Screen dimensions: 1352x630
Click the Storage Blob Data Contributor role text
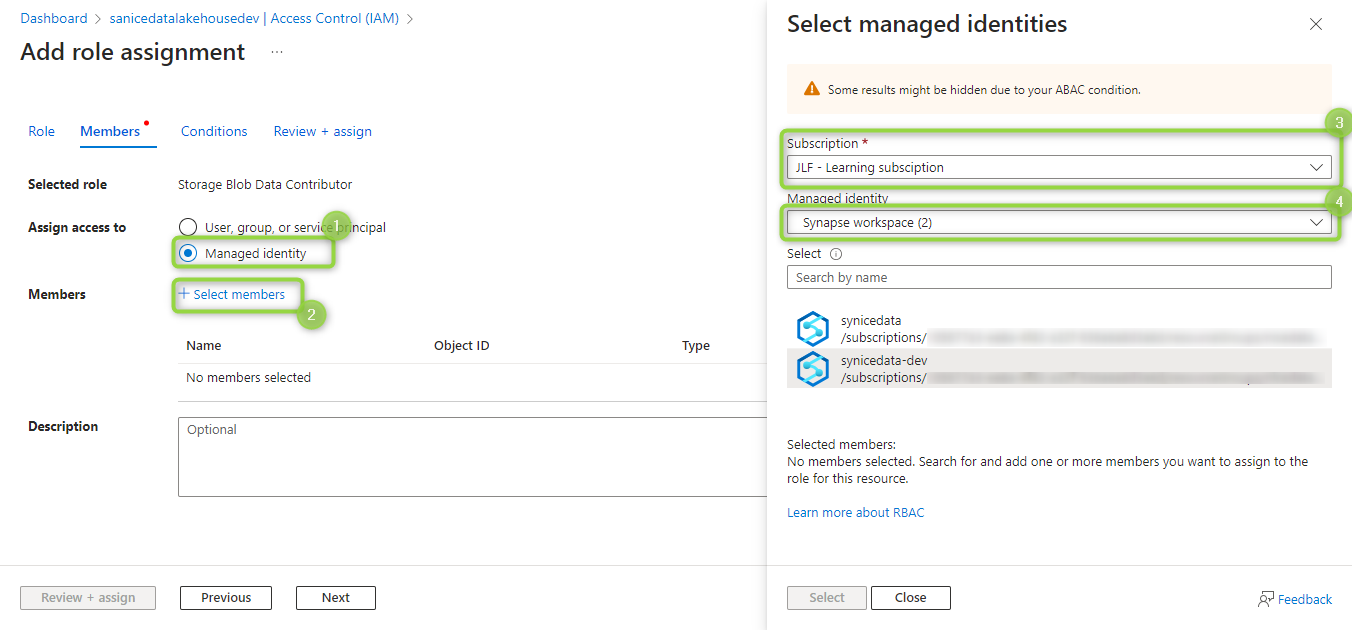tap(265, 184)
